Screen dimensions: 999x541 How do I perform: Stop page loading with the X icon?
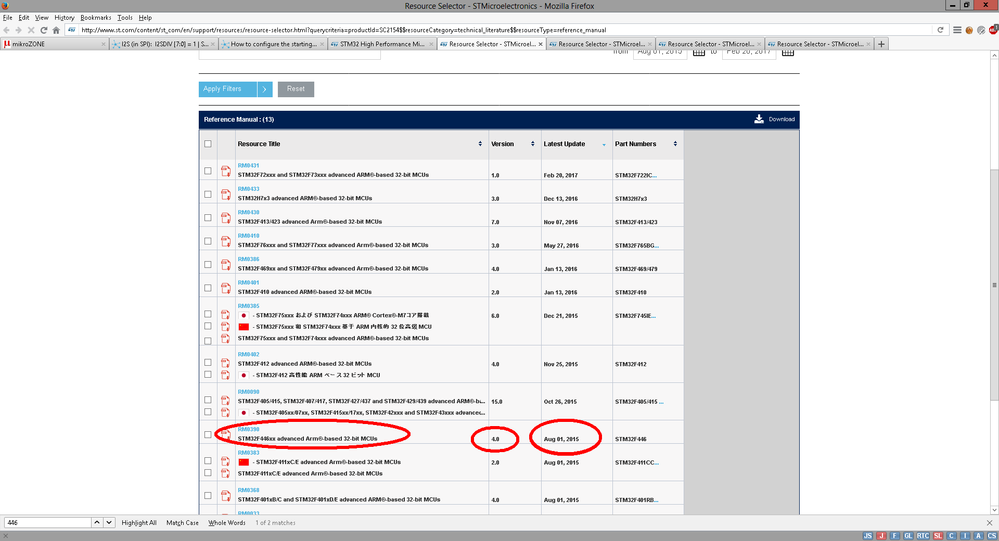31,30
